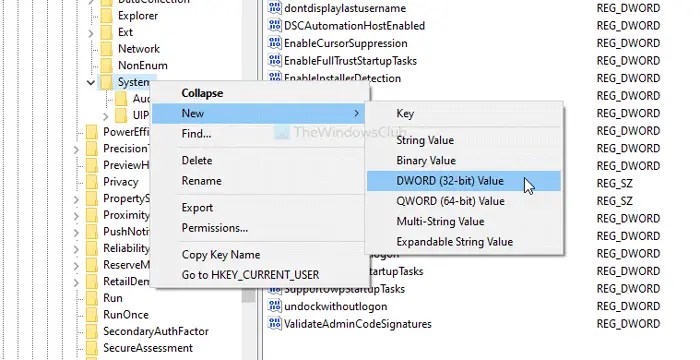Click EnableFullTrustStartupTasks DWORD value icon

[x=275, y=60]
